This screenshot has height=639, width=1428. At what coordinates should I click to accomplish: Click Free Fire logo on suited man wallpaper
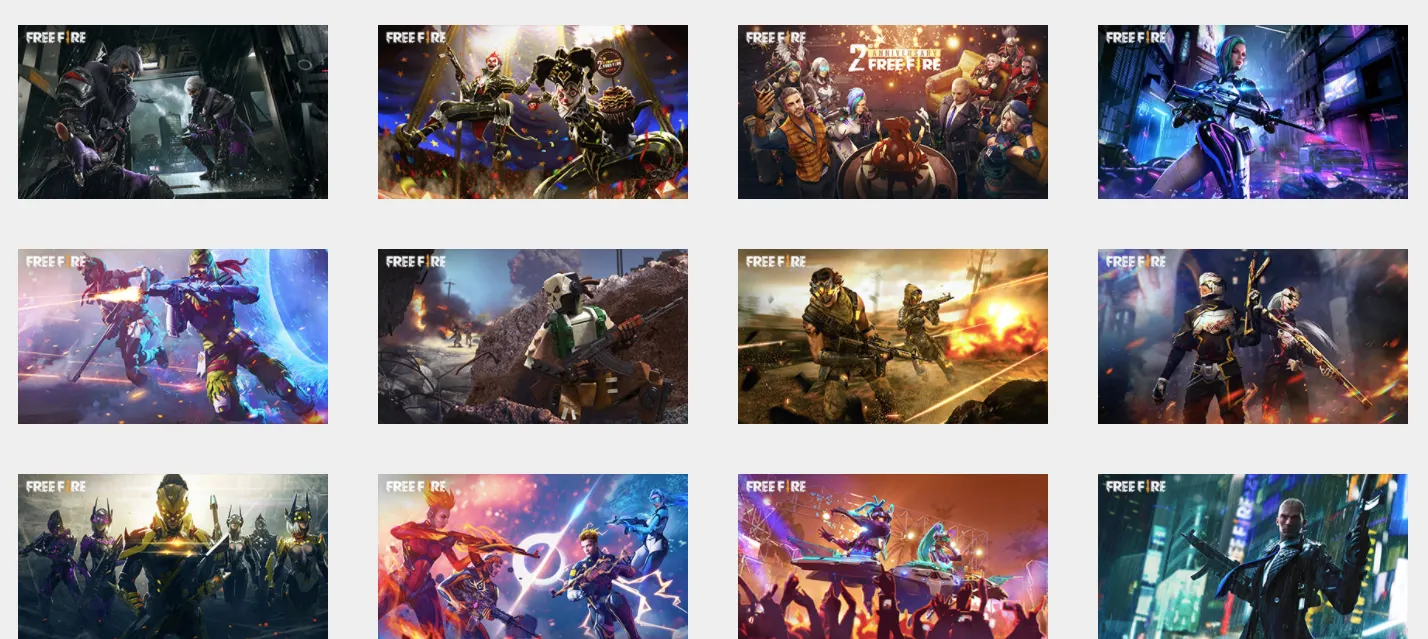[1135, 486]
